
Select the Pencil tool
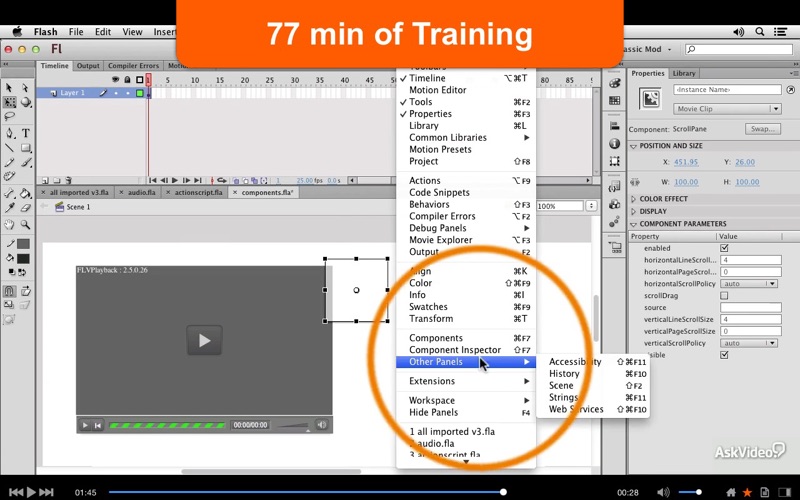tap(9, 163)
